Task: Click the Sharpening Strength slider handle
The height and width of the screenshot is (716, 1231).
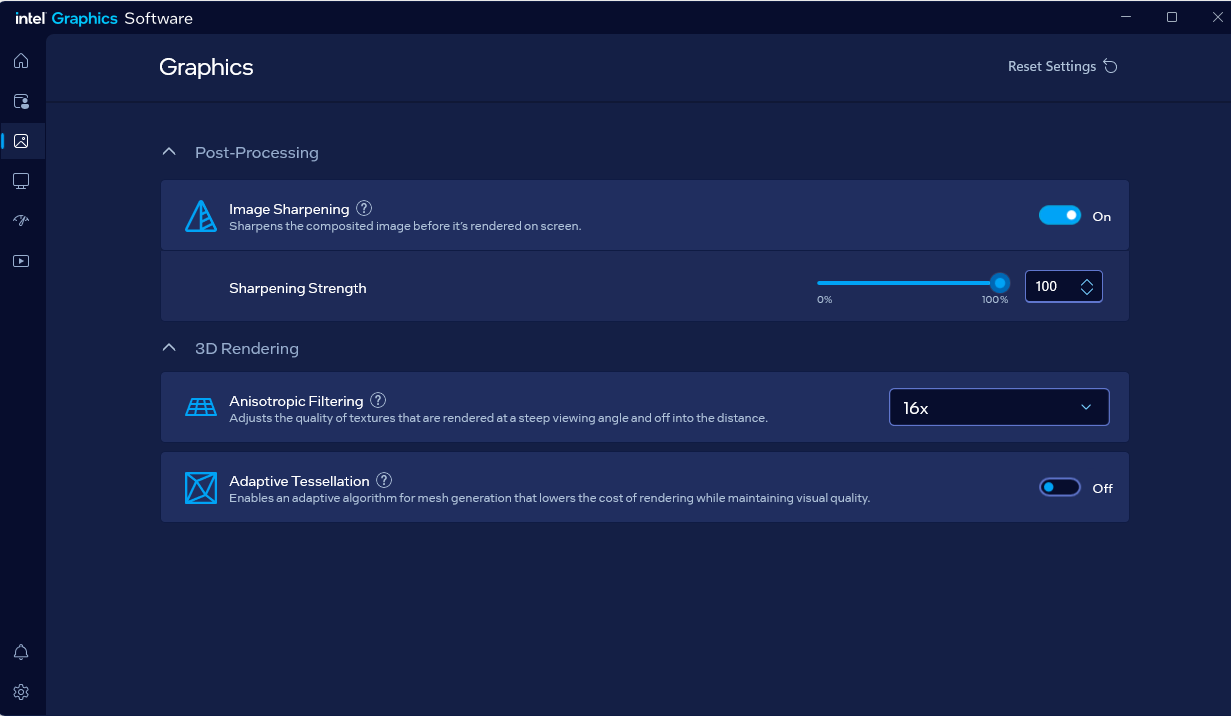Action: pos(999,283)
